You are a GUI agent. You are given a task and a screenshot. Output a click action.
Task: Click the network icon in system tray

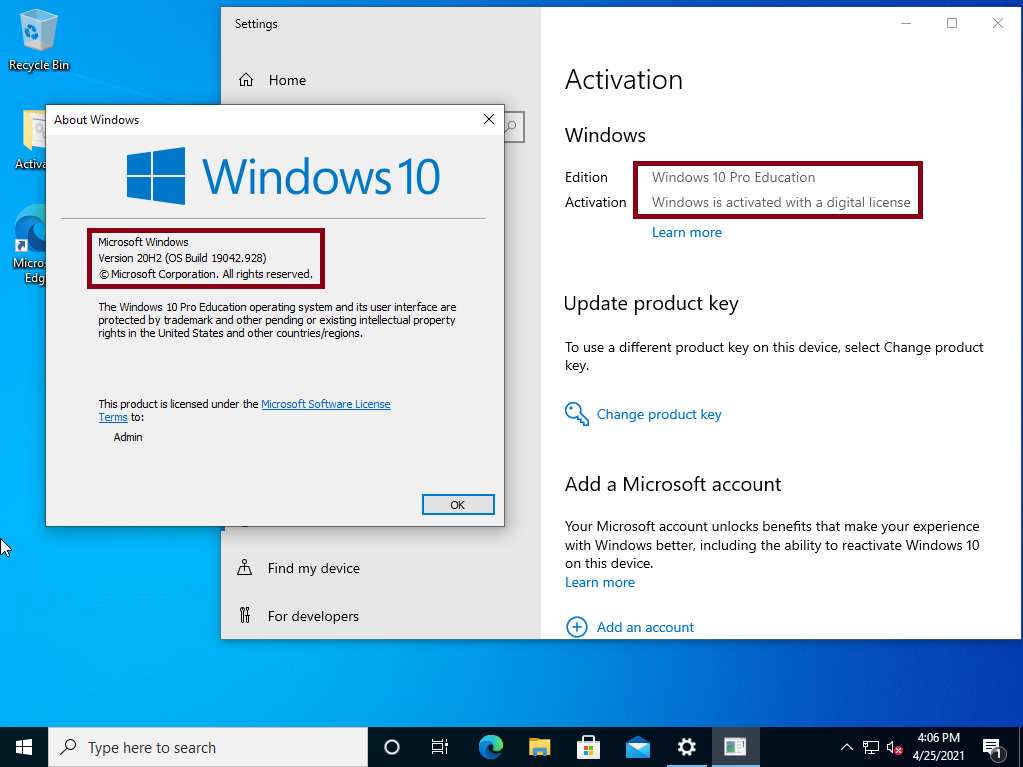(x=871, y=747)
